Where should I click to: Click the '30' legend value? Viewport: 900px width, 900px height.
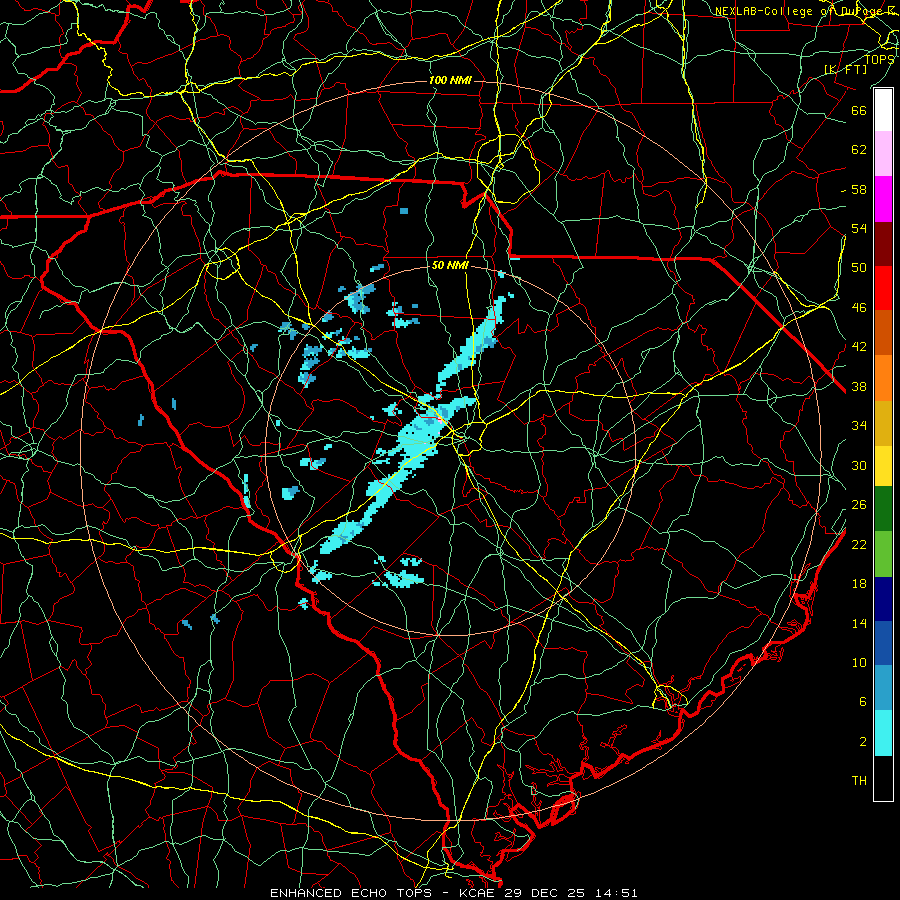click(x=859, y=465)
